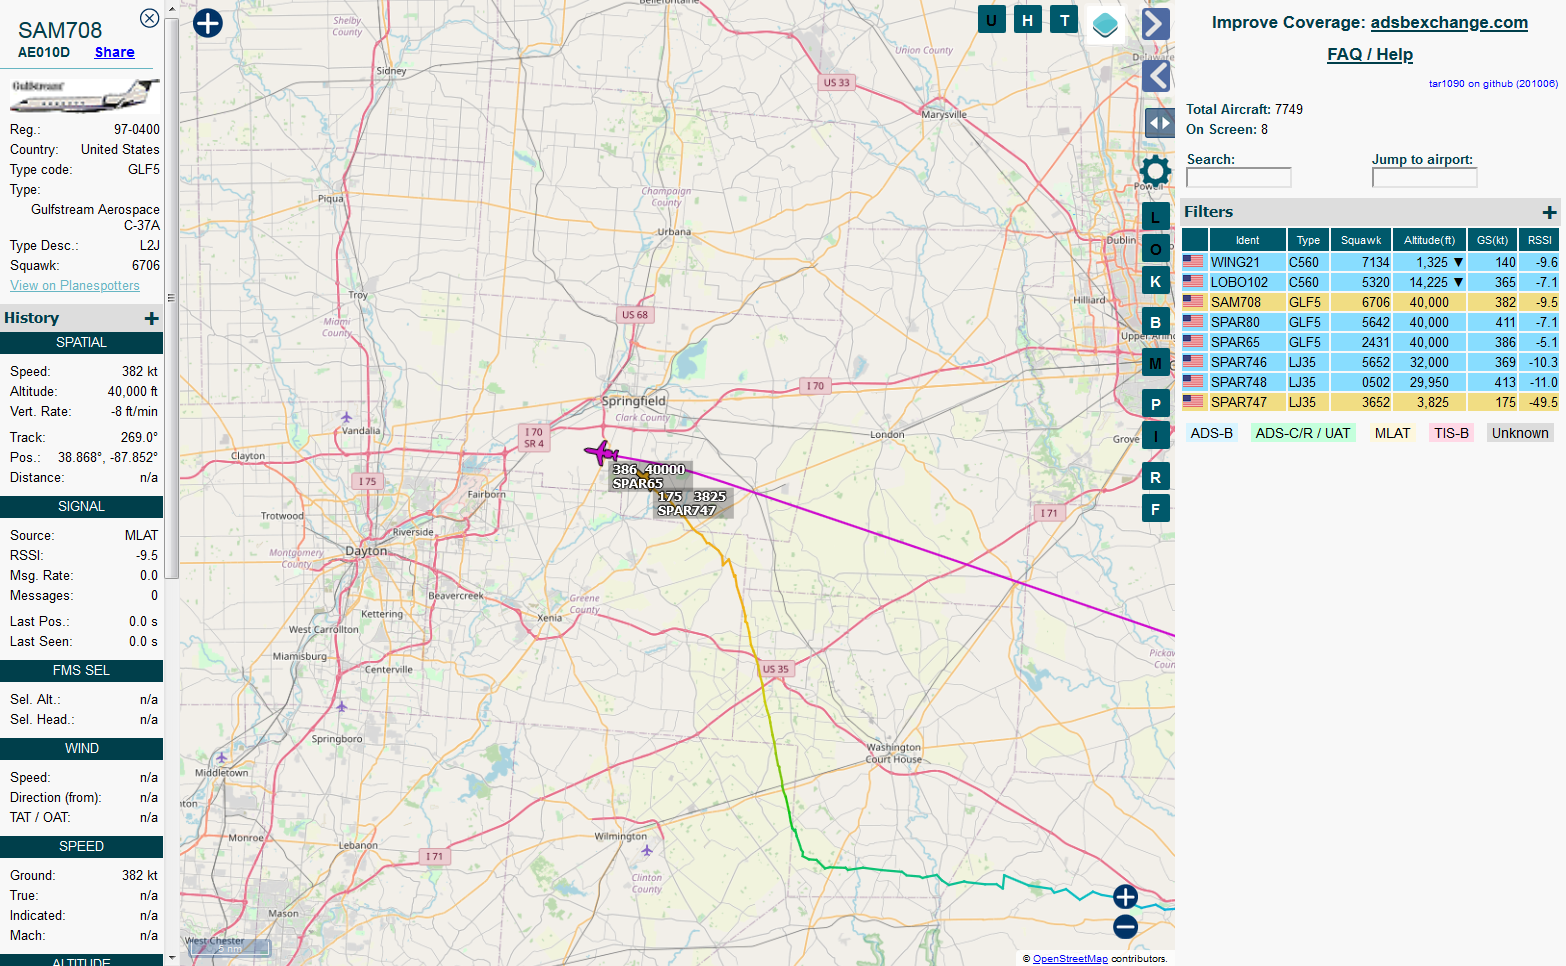This screenshot has height=966, width=1566.
Task: Click the info panel vertical scrollbar
Action: pyautogui.click(x=171, y=297)
